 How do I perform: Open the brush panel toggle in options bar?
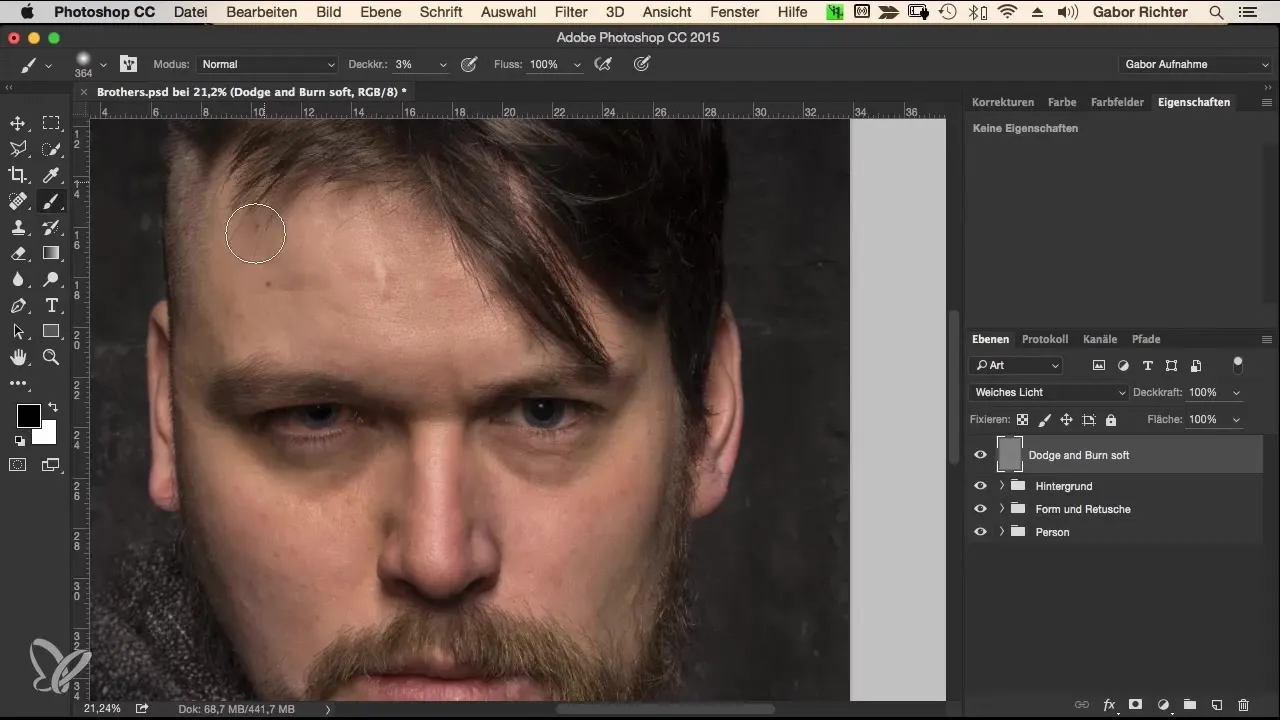click(x=128, y=64)
